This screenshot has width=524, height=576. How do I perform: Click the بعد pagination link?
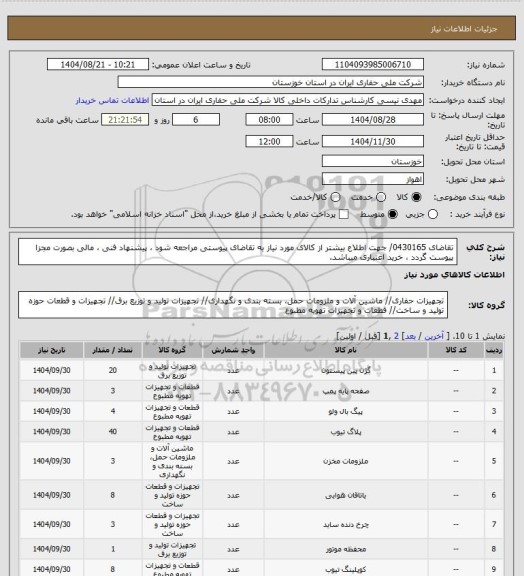pos(410,336)
